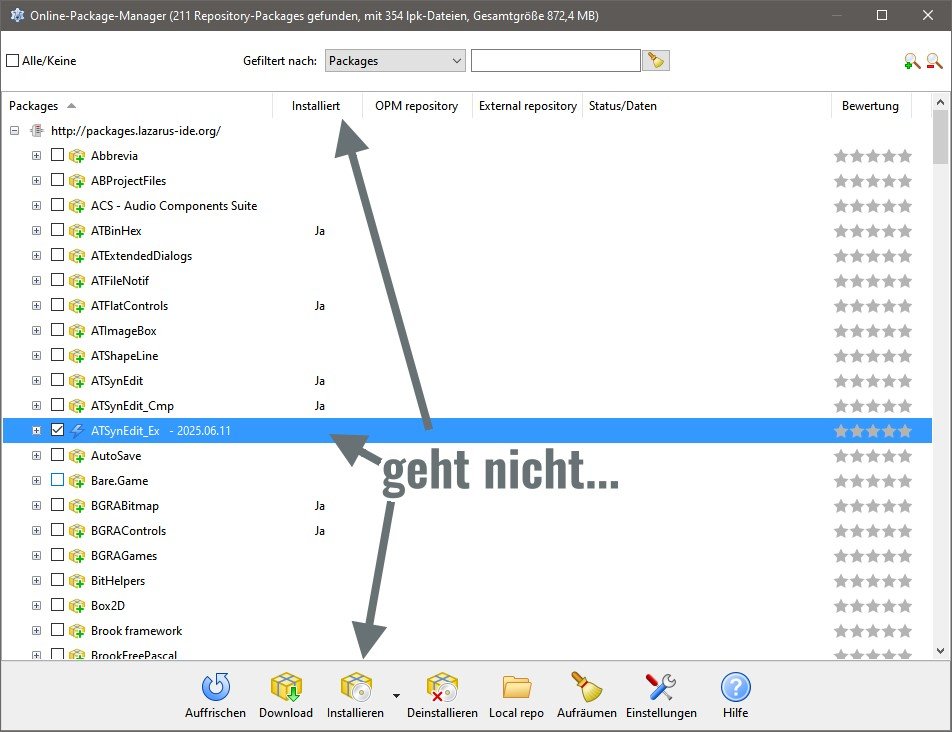Click the repository server icon beside packages.lazarus-ide.org
The image size is (952, 732).
pyautogui.click(x=37, y=130)
